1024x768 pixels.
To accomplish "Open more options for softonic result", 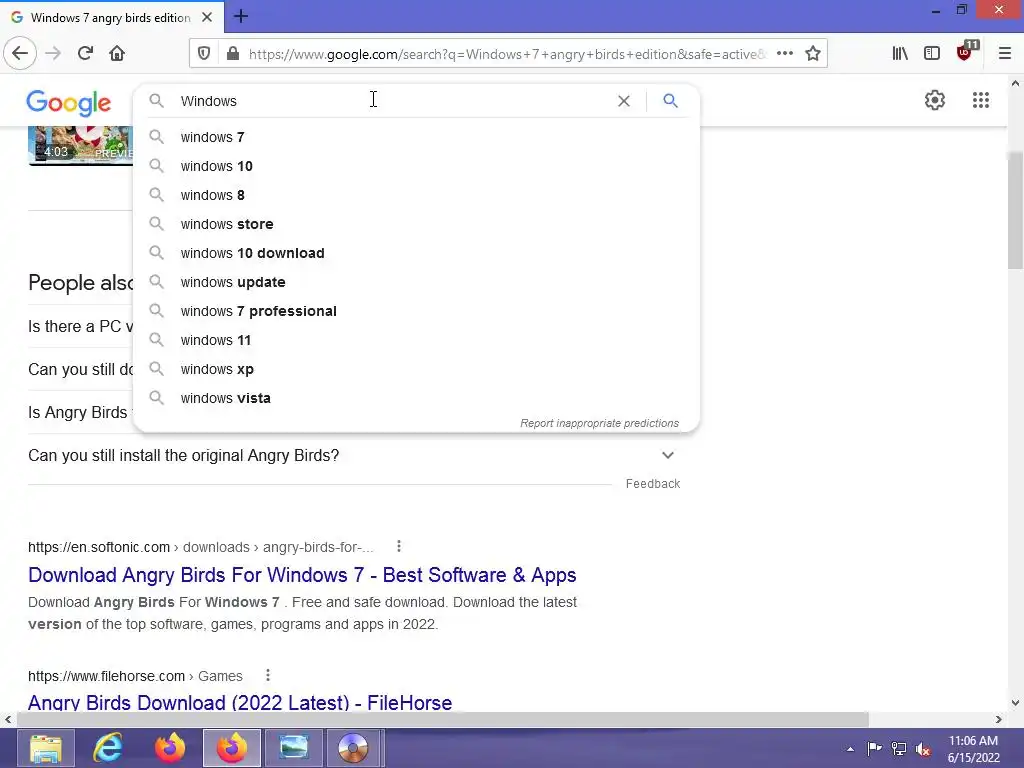I will click(398, 547).
